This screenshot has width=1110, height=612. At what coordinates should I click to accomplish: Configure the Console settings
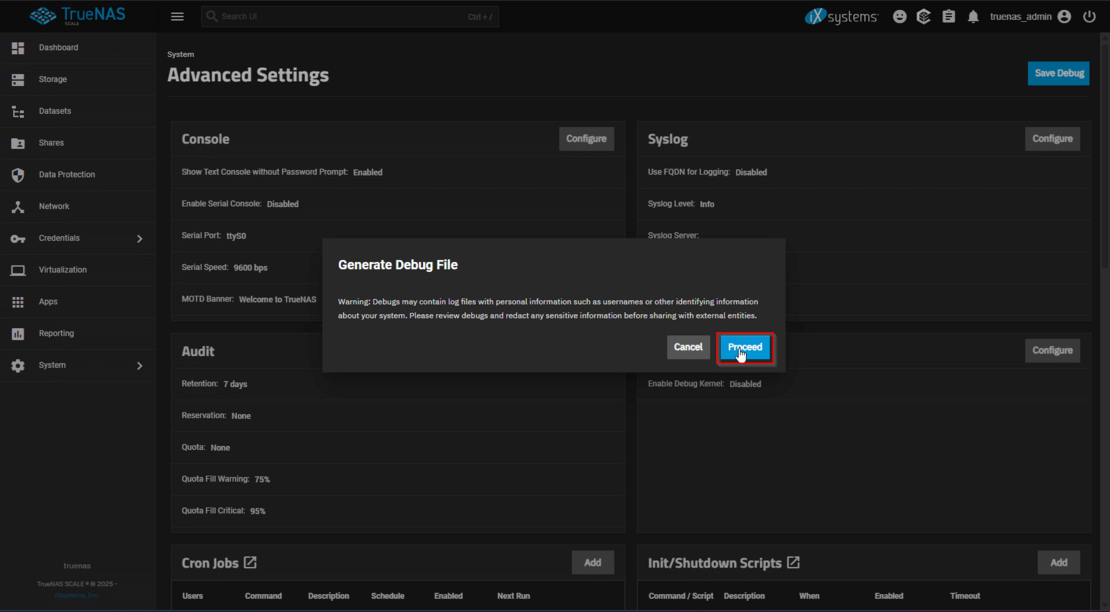click(586, 139)
